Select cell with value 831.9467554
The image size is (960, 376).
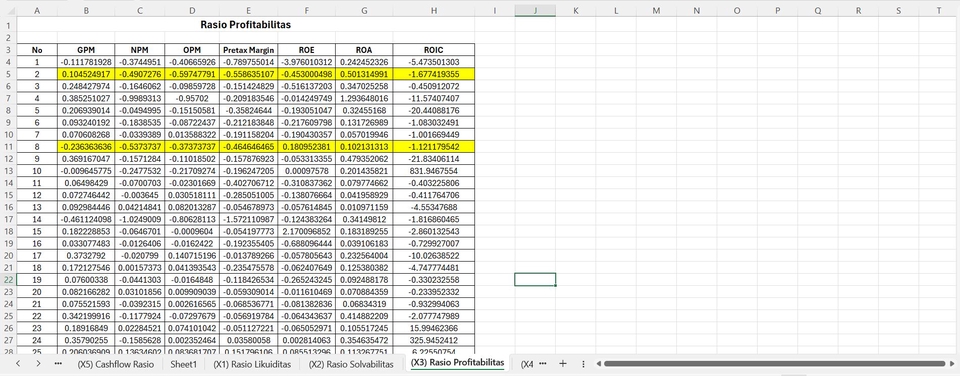tap(433, 171)
